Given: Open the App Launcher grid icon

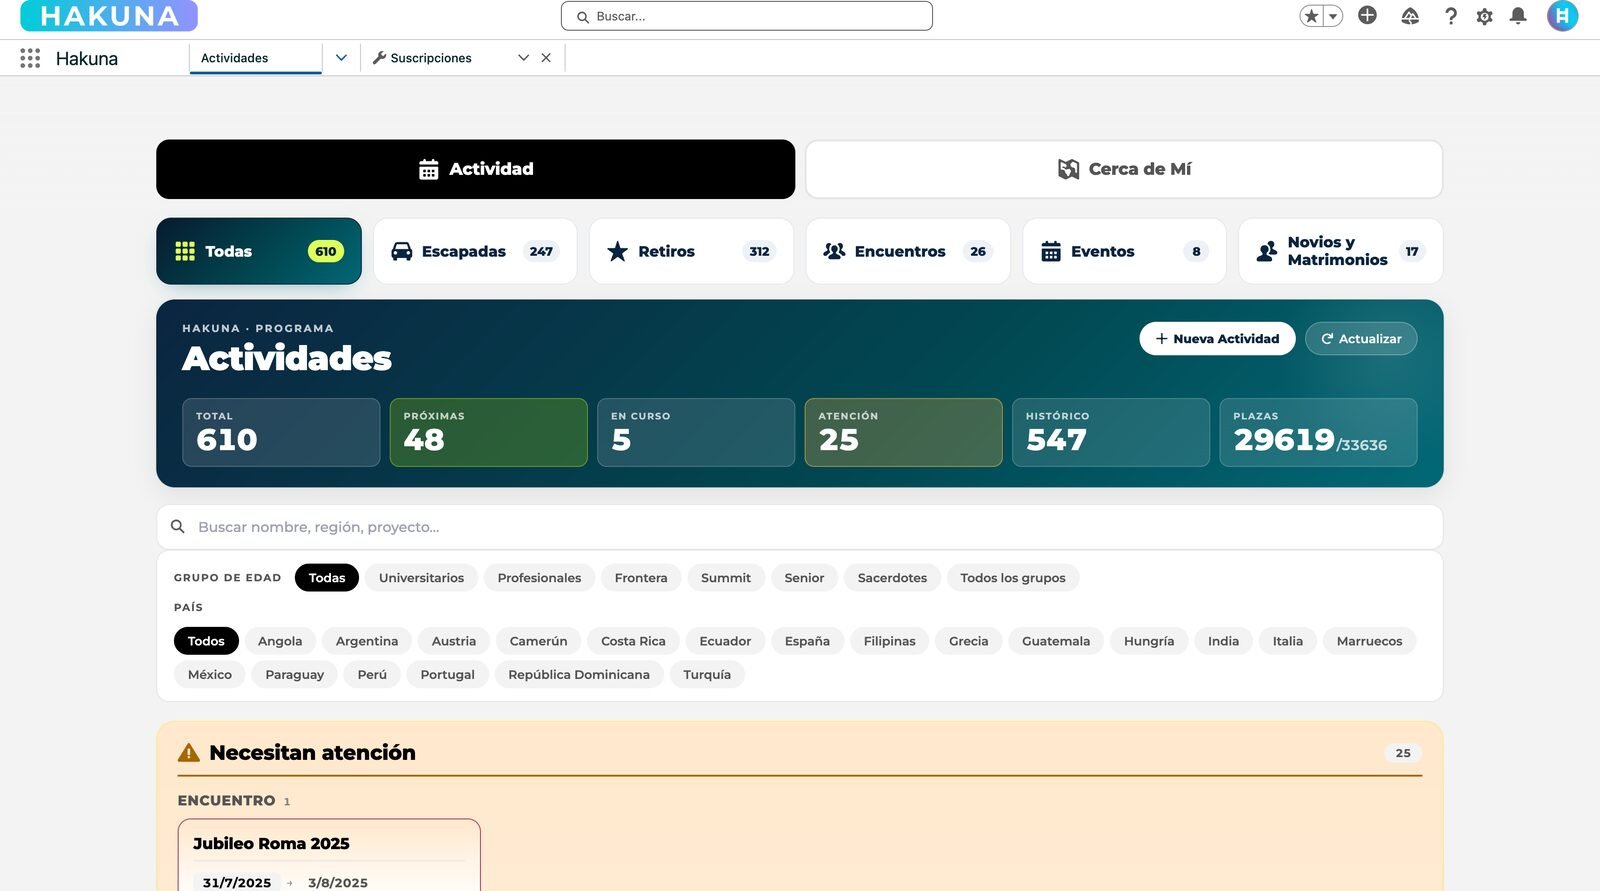Looking at the screenshot, I should pyautogui.click(x=30, y=58).
